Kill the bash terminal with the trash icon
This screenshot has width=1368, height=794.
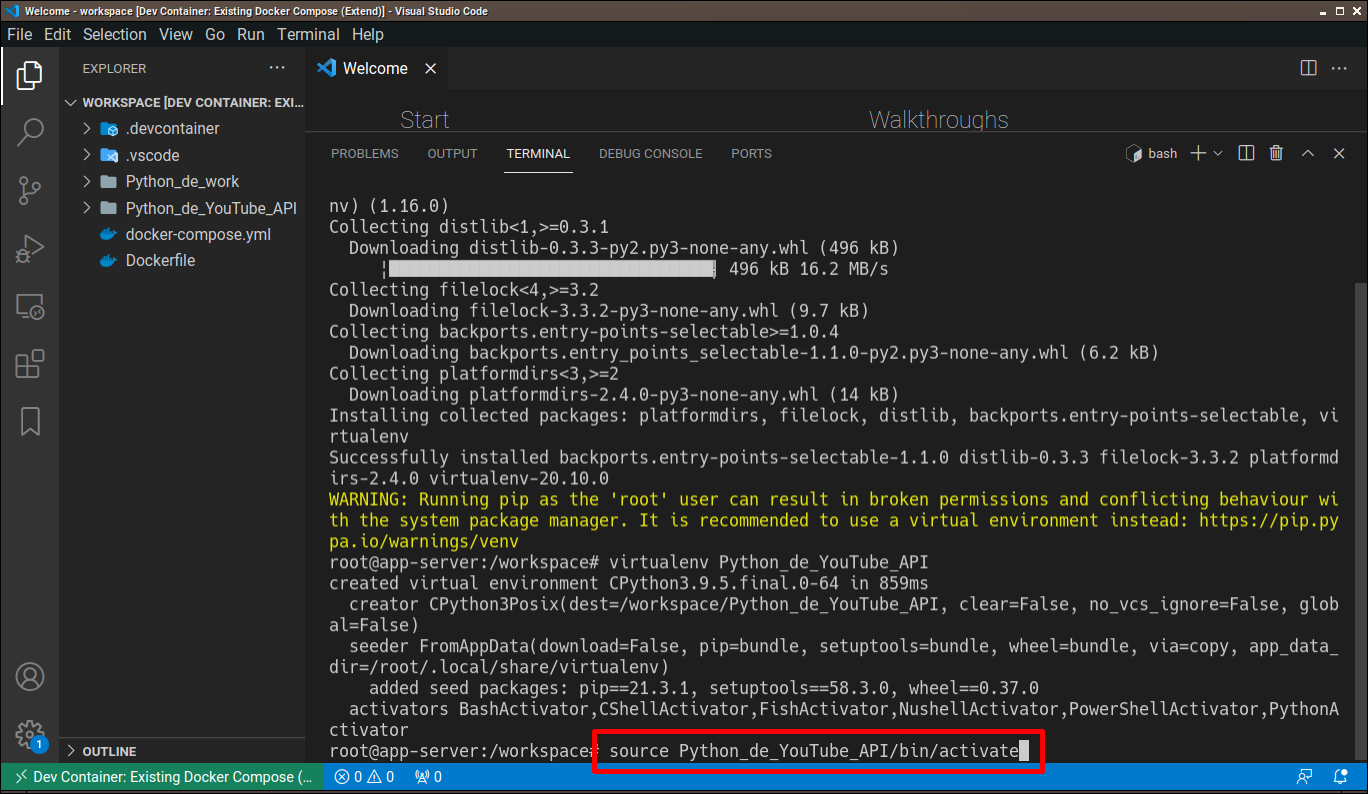(x=1276, y=153)
